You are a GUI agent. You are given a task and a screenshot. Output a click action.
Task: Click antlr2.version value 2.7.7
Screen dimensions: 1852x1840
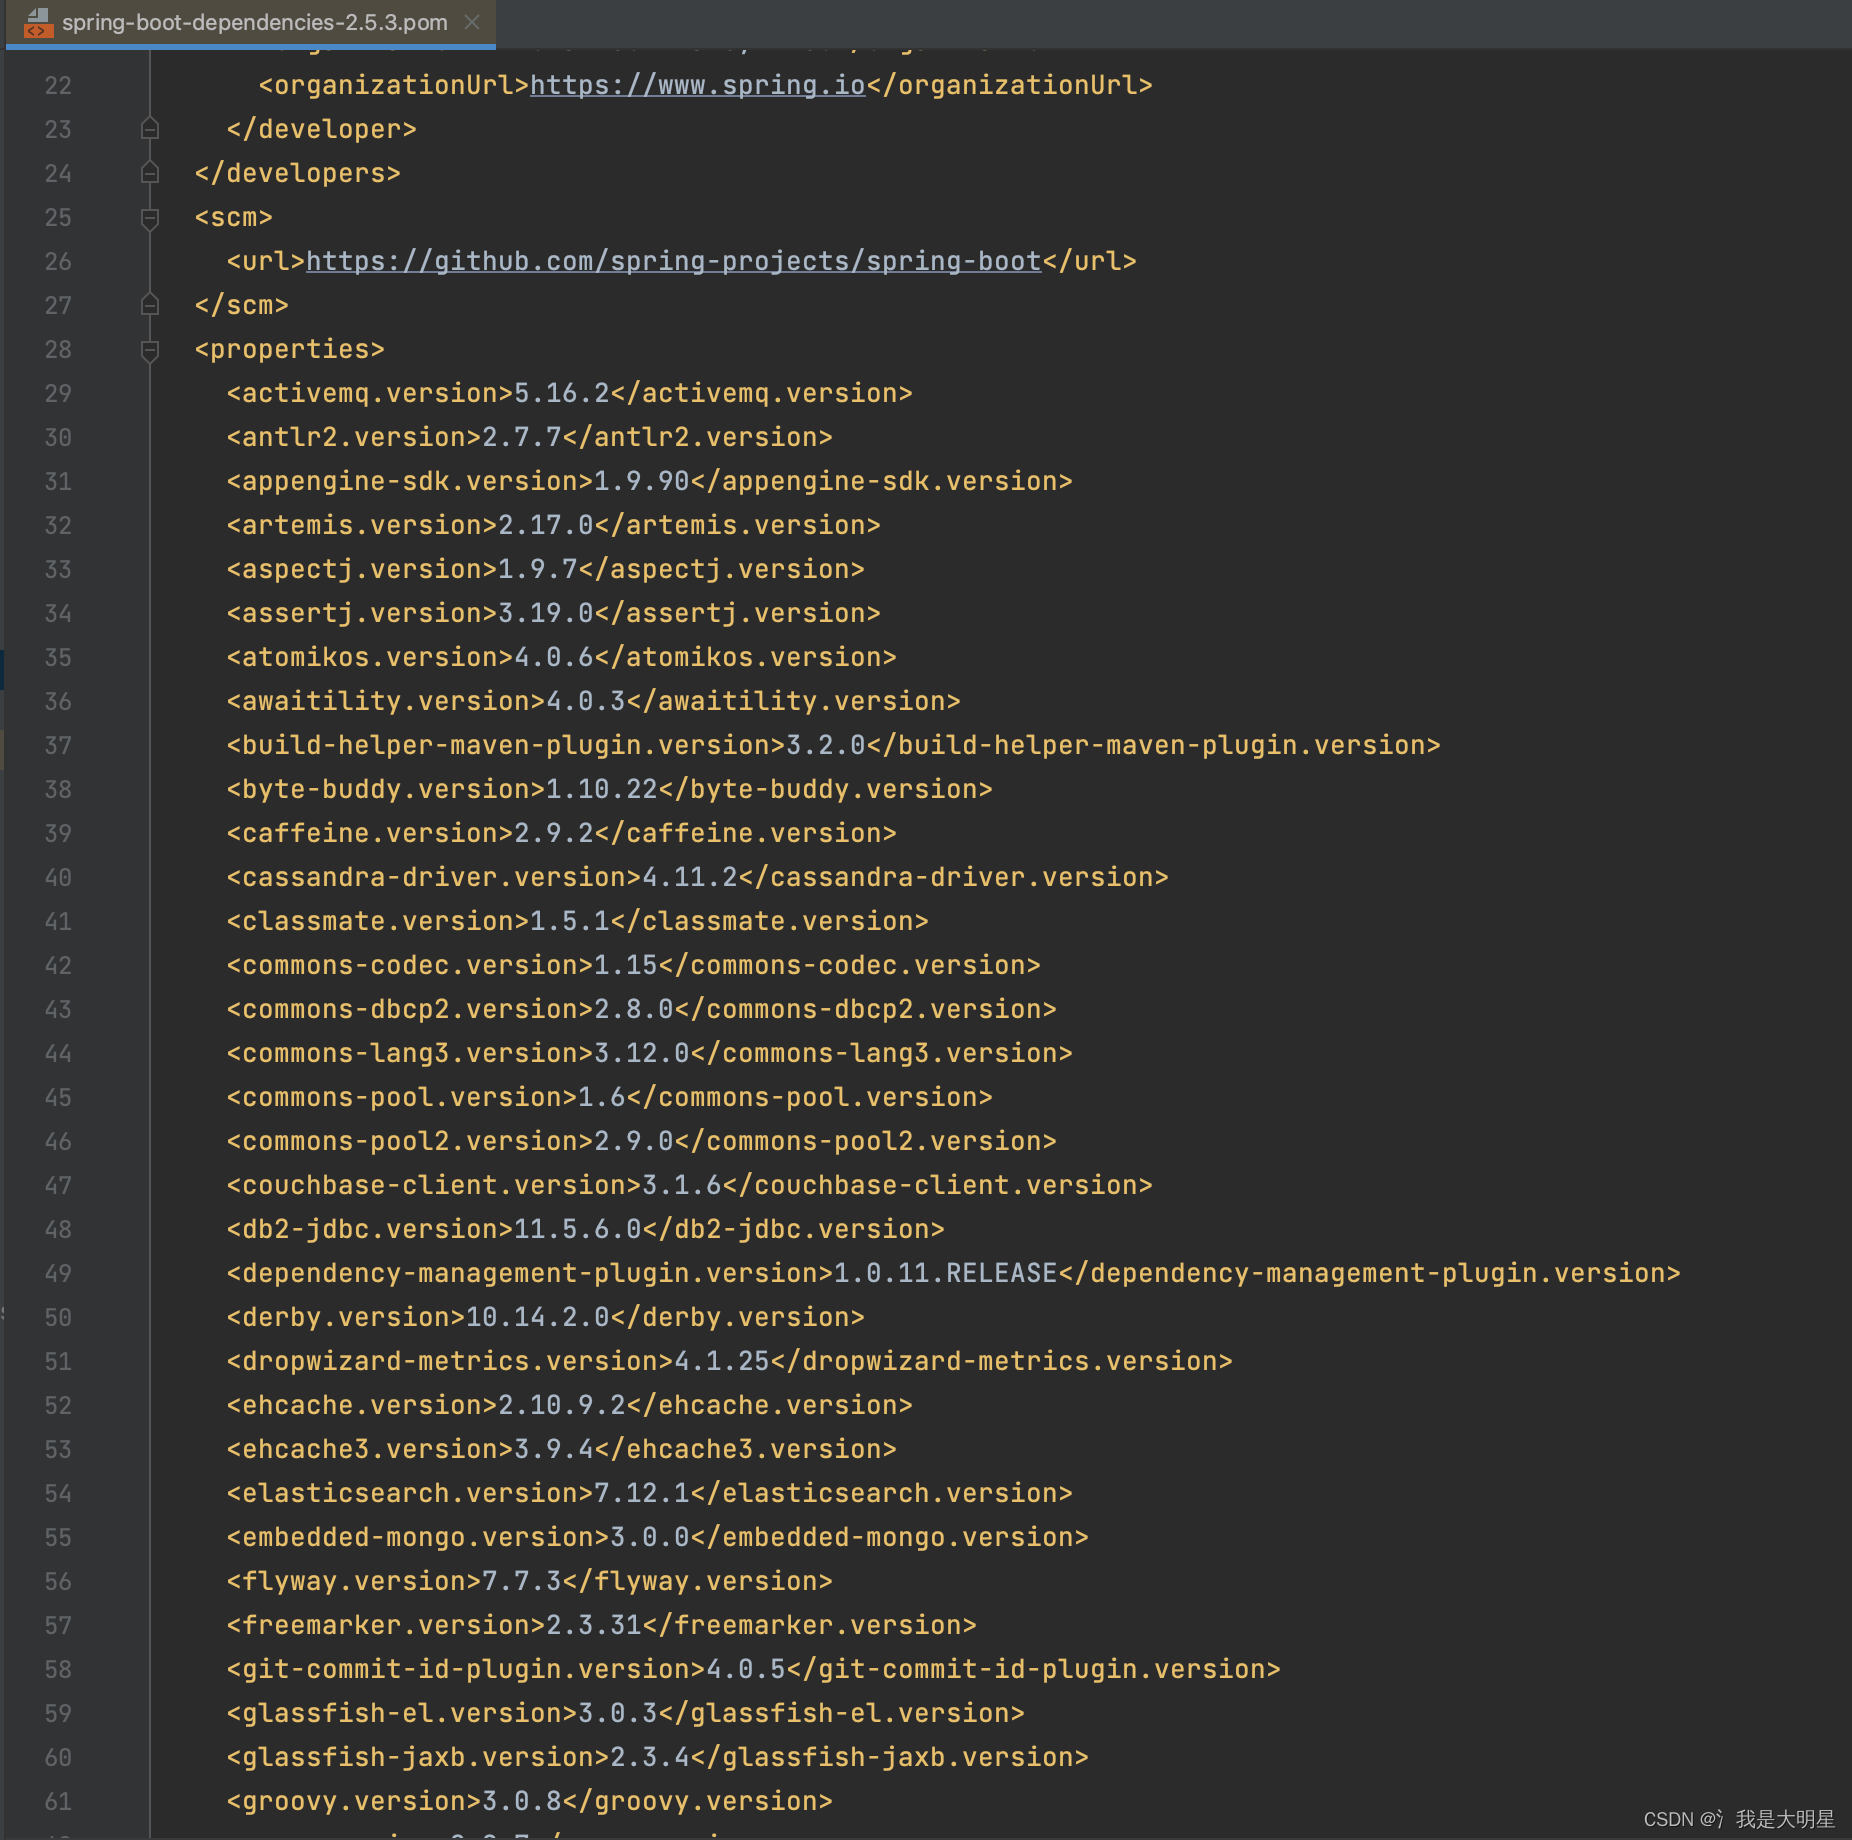click(522, 437)
